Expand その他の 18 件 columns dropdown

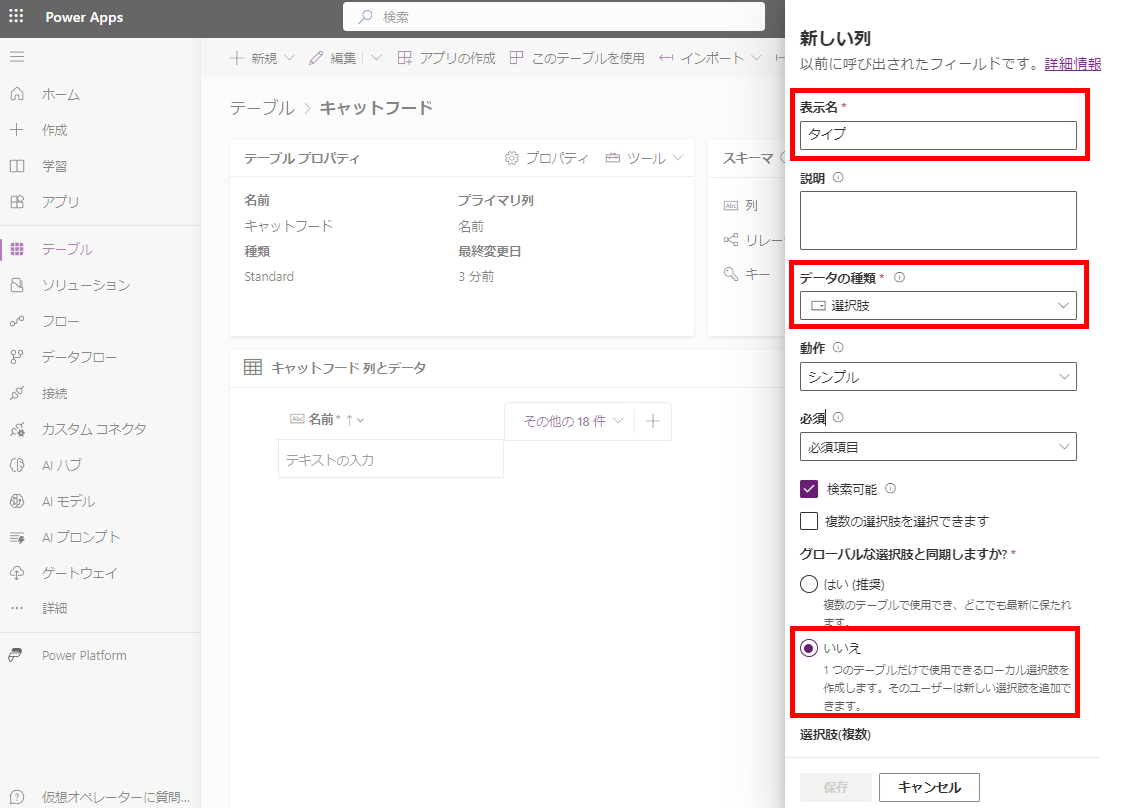click(x=574, y=421)
